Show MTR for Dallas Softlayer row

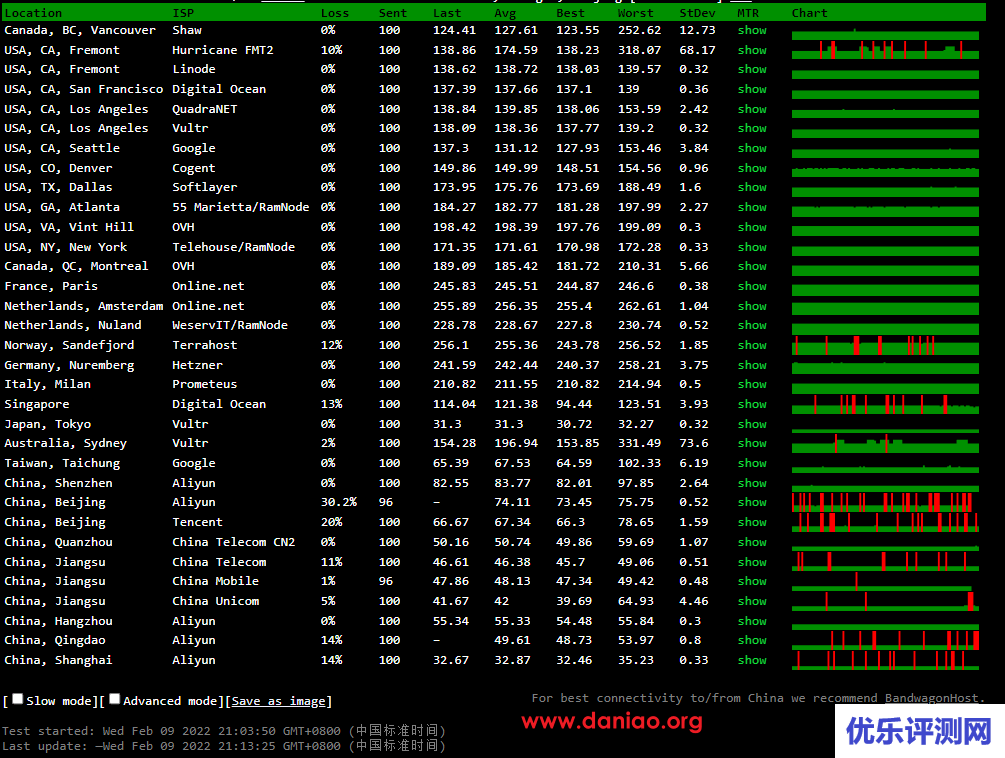pos(752,187)
